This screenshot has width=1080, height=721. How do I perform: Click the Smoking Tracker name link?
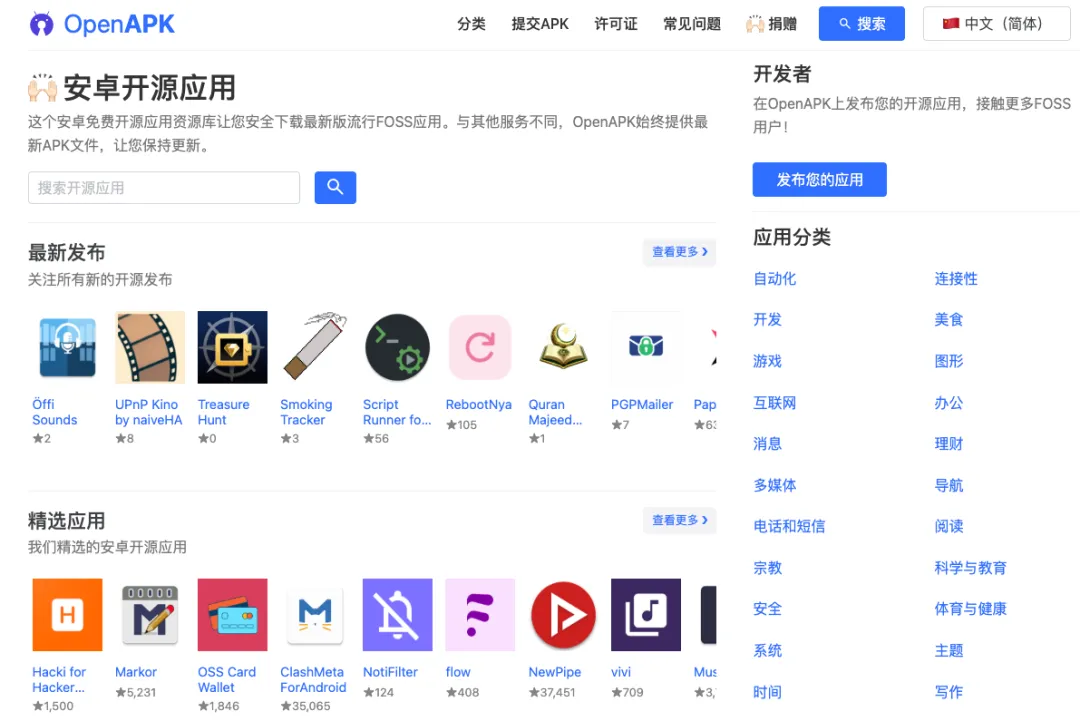(306, 412)
